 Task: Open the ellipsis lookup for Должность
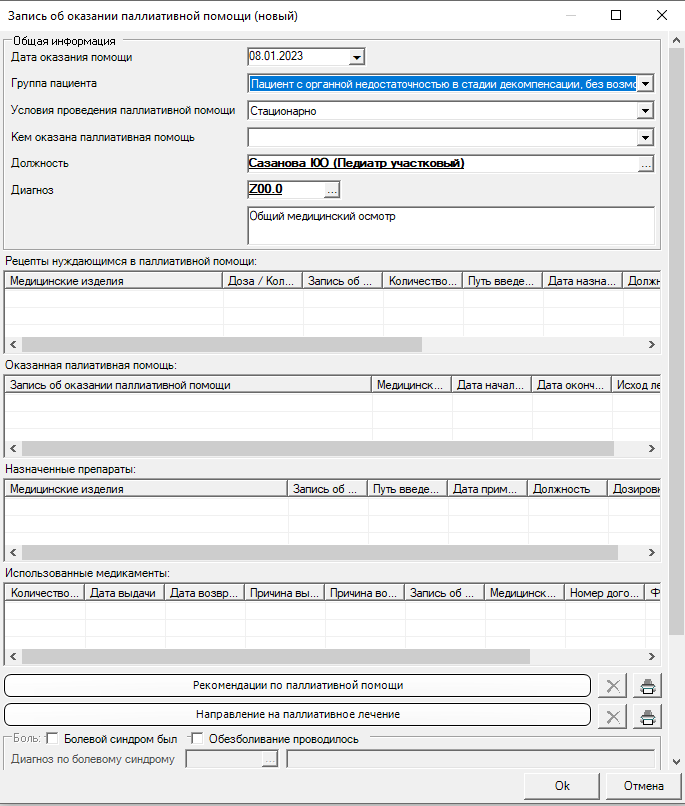point(645,164)
